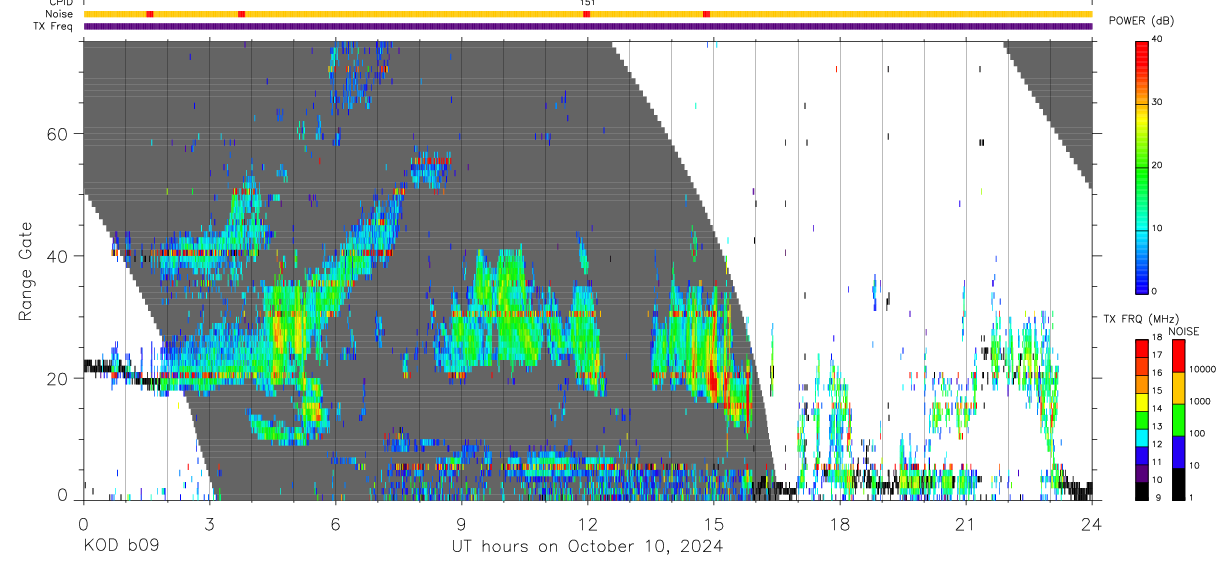Click the 'TX Freq' row label
This screenshot has width=1228, height=567.
(53, 26)
